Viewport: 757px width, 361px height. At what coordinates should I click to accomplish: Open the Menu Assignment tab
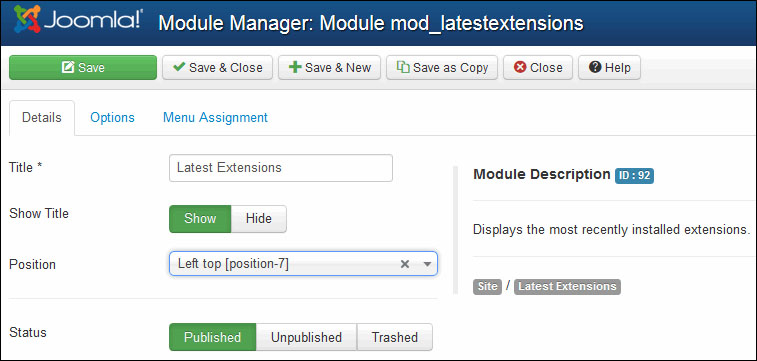(x=215, y=117)
